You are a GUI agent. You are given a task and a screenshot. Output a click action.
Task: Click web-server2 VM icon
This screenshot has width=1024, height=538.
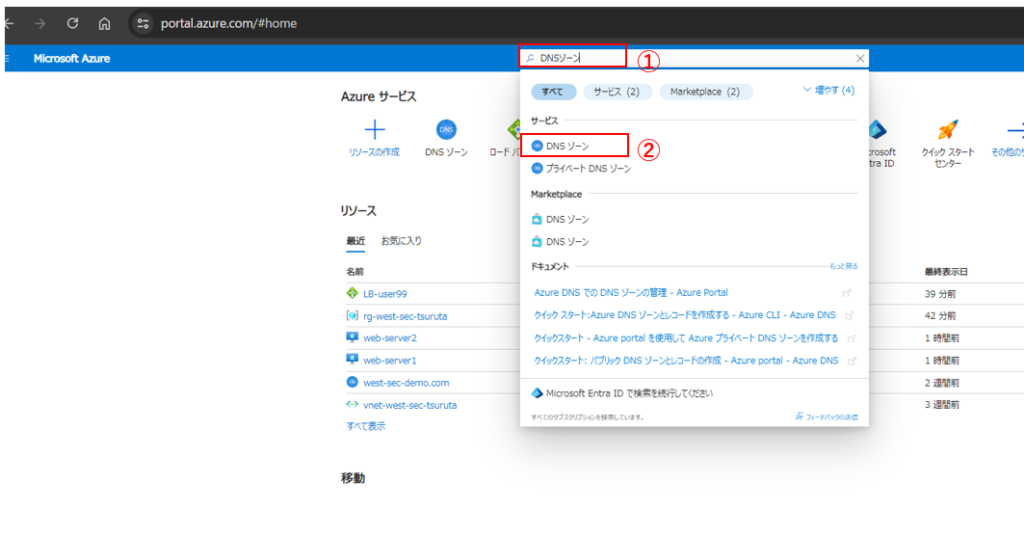pos(352,338)
